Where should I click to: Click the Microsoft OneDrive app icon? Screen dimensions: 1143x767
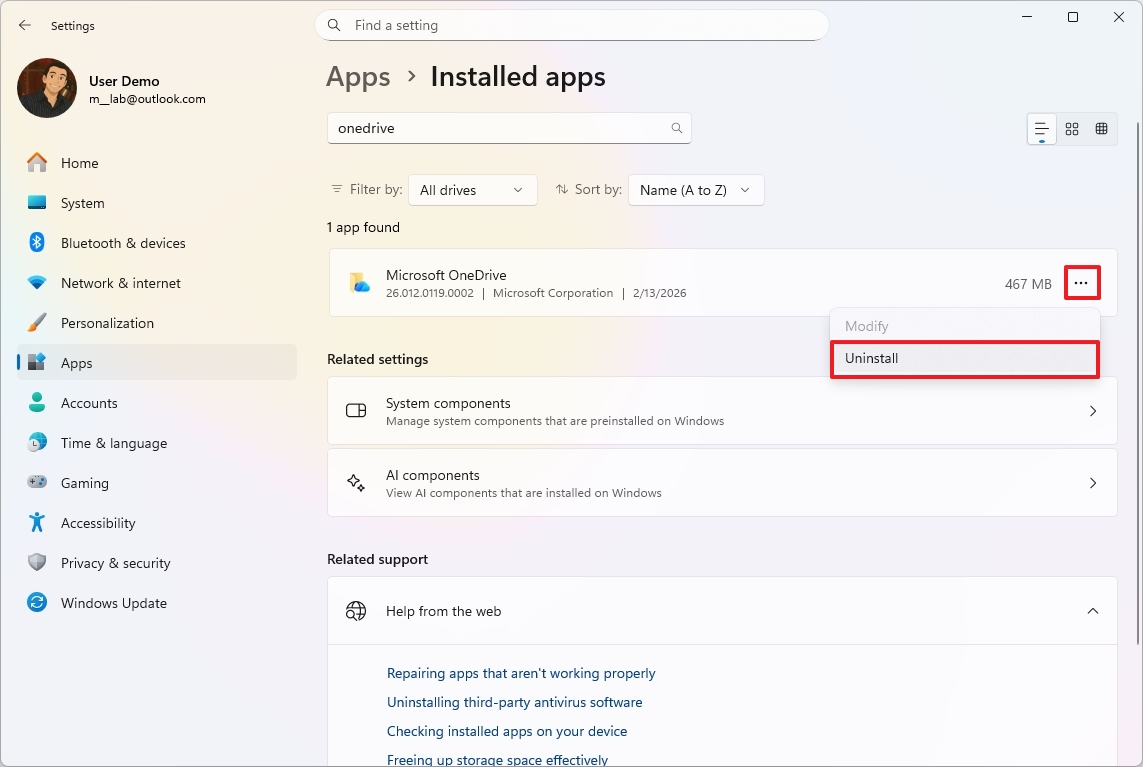pos(359,282)
